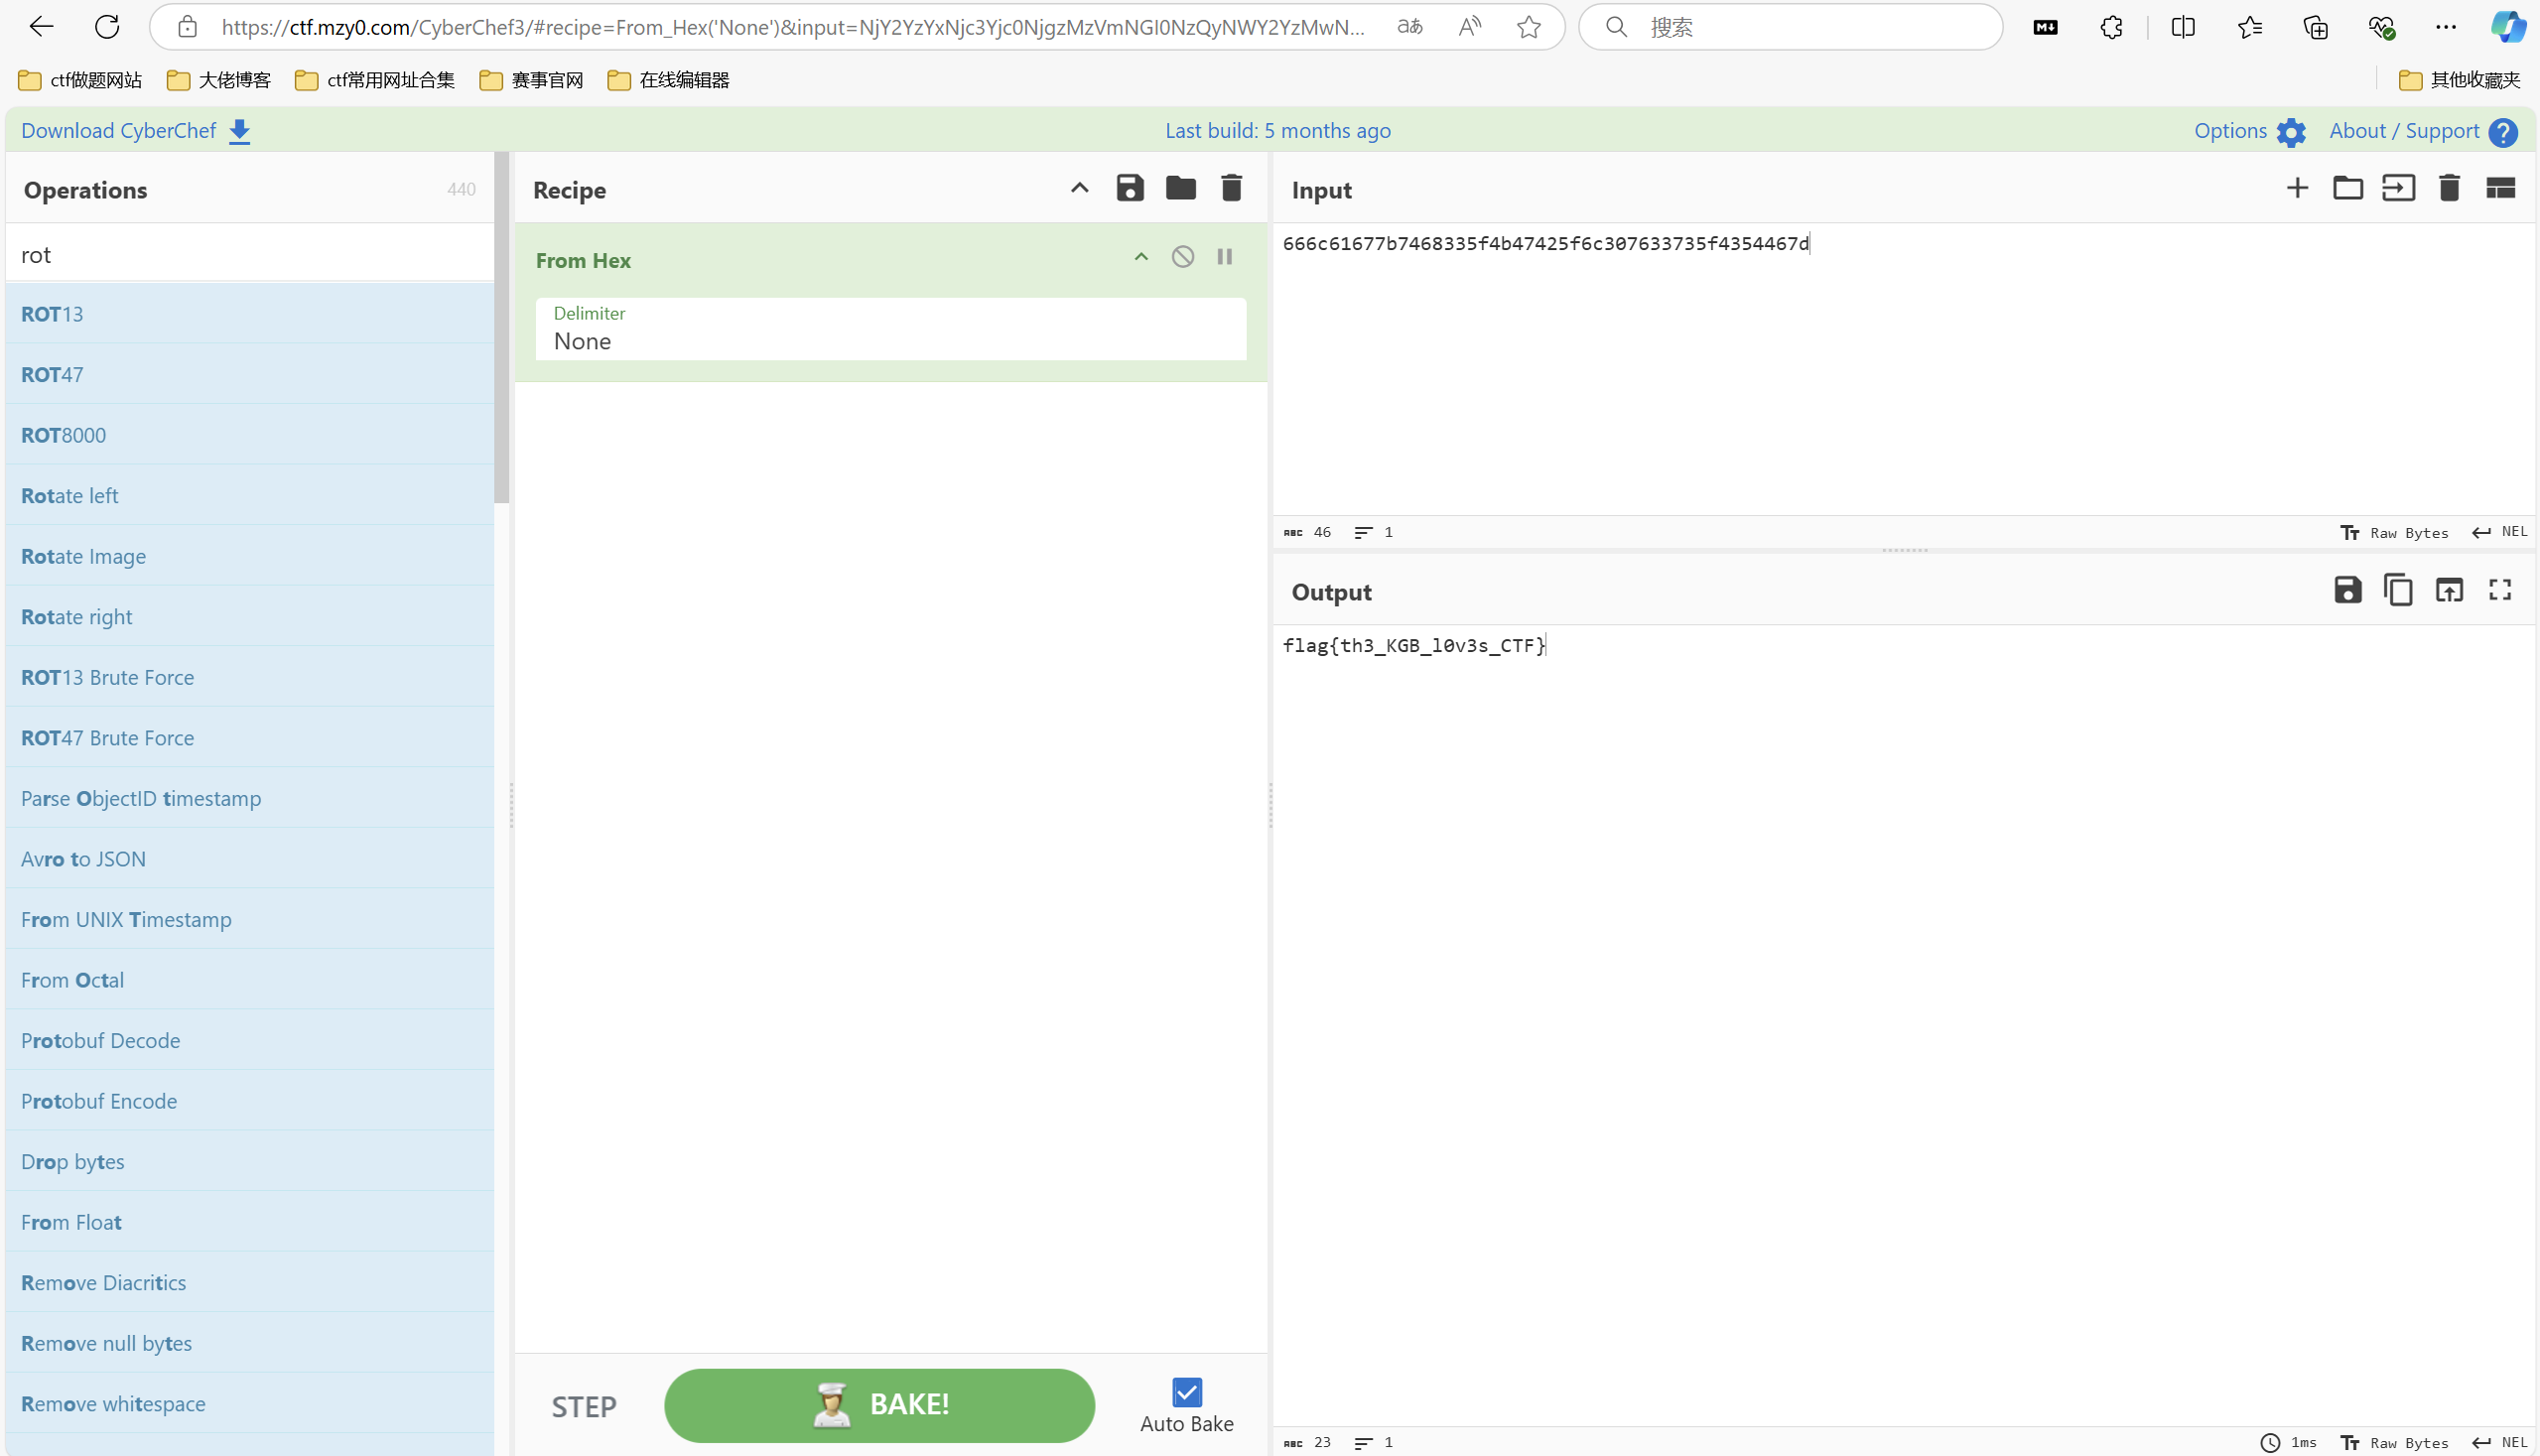Image resolution: width=2540 pixels, height=1456 pixels.
Task: Open the browser extensions puzzle icon
Action: pos(2111,27)
